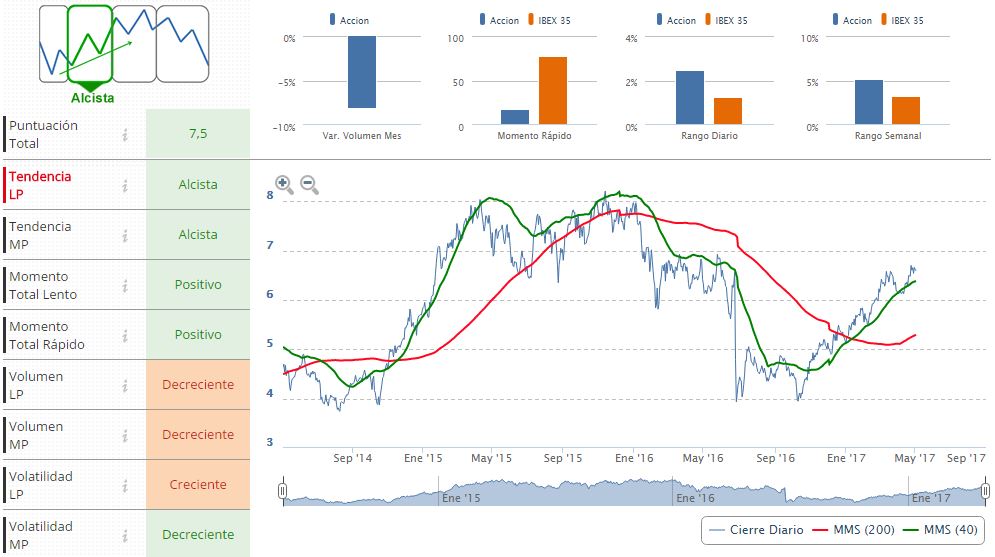Click info icon for Momento Total Rápido
This screenshot has width=995, height=557.
coord(125,335)
